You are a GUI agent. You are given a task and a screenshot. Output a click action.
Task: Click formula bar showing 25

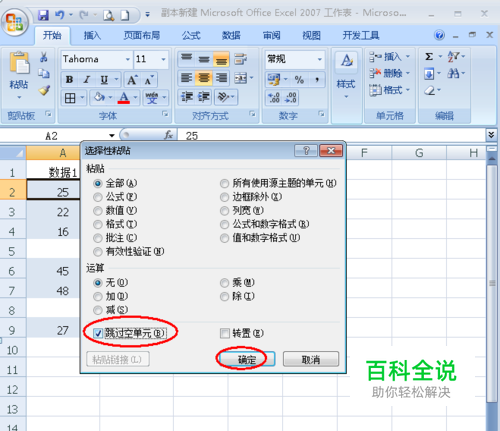point(331,135)
